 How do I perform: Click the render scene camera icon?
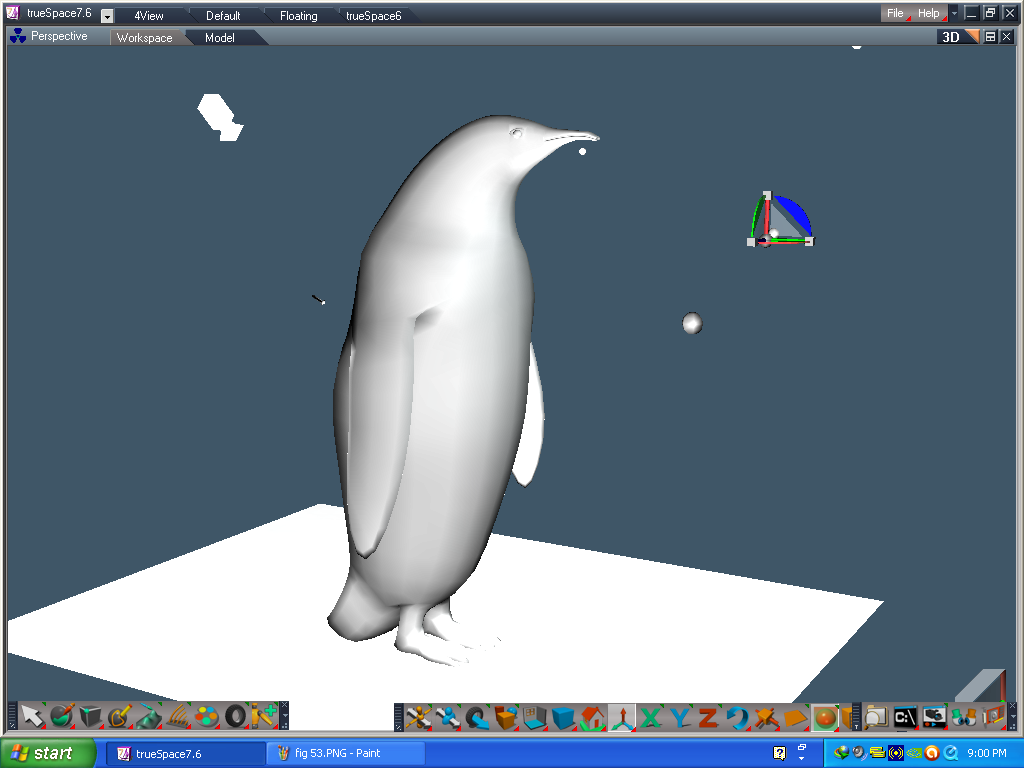pyautogui.click(x=934, y=715)
